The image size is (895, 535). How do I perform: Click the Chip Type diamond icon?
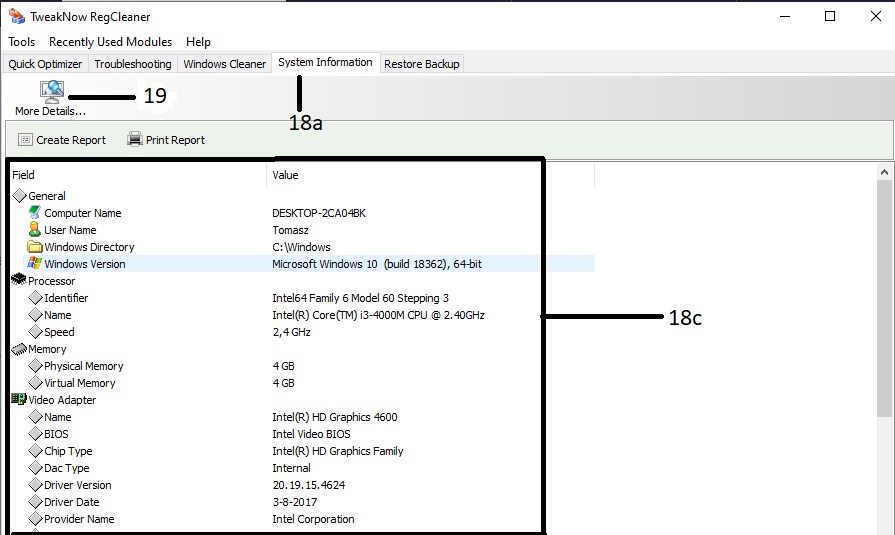[x=35, y=450]
